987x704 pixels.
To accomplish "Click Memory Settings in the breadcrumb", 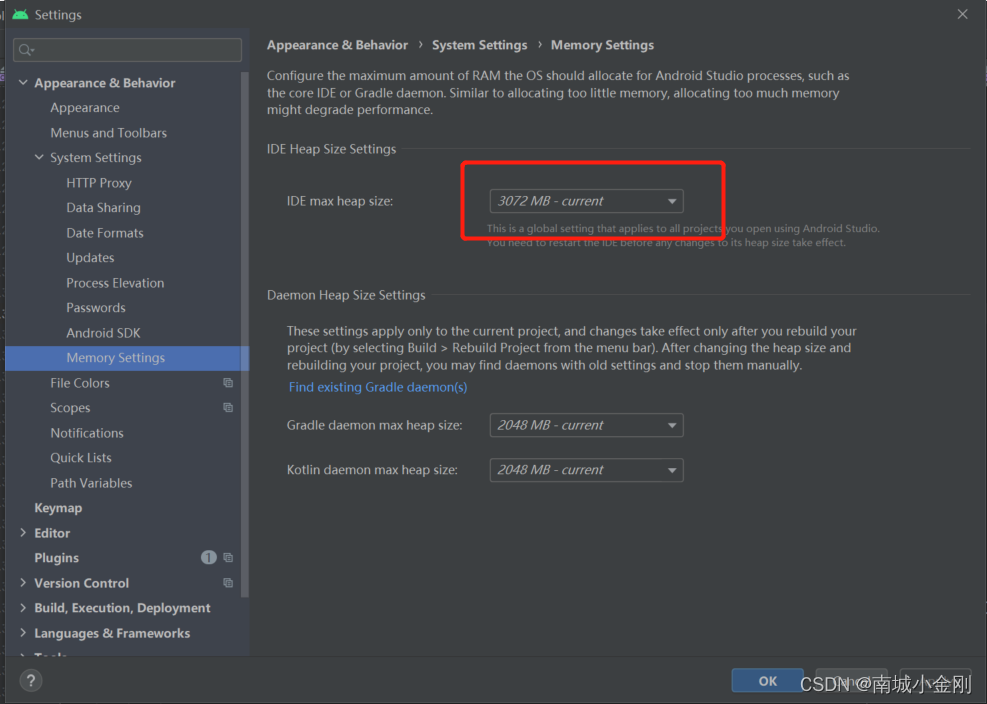I will [x=602, y=45].
